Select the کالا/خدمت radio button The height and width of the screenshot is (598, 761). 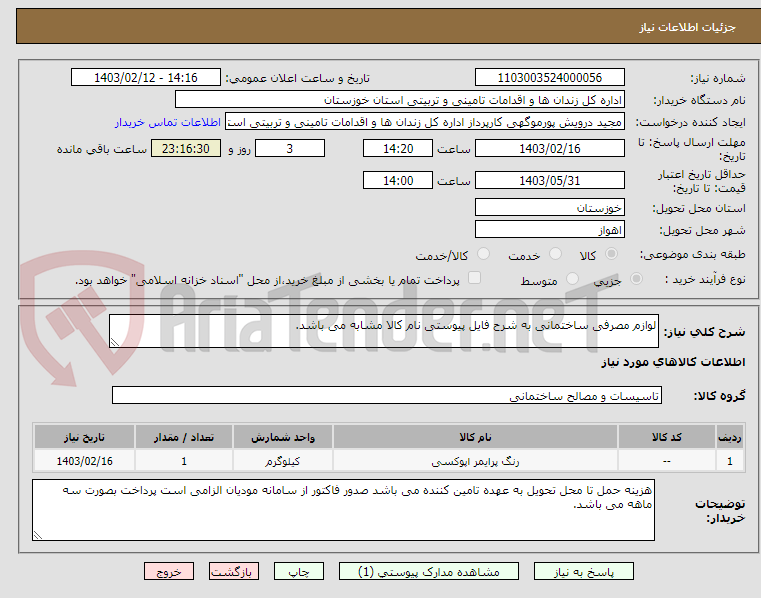point(483,253)
